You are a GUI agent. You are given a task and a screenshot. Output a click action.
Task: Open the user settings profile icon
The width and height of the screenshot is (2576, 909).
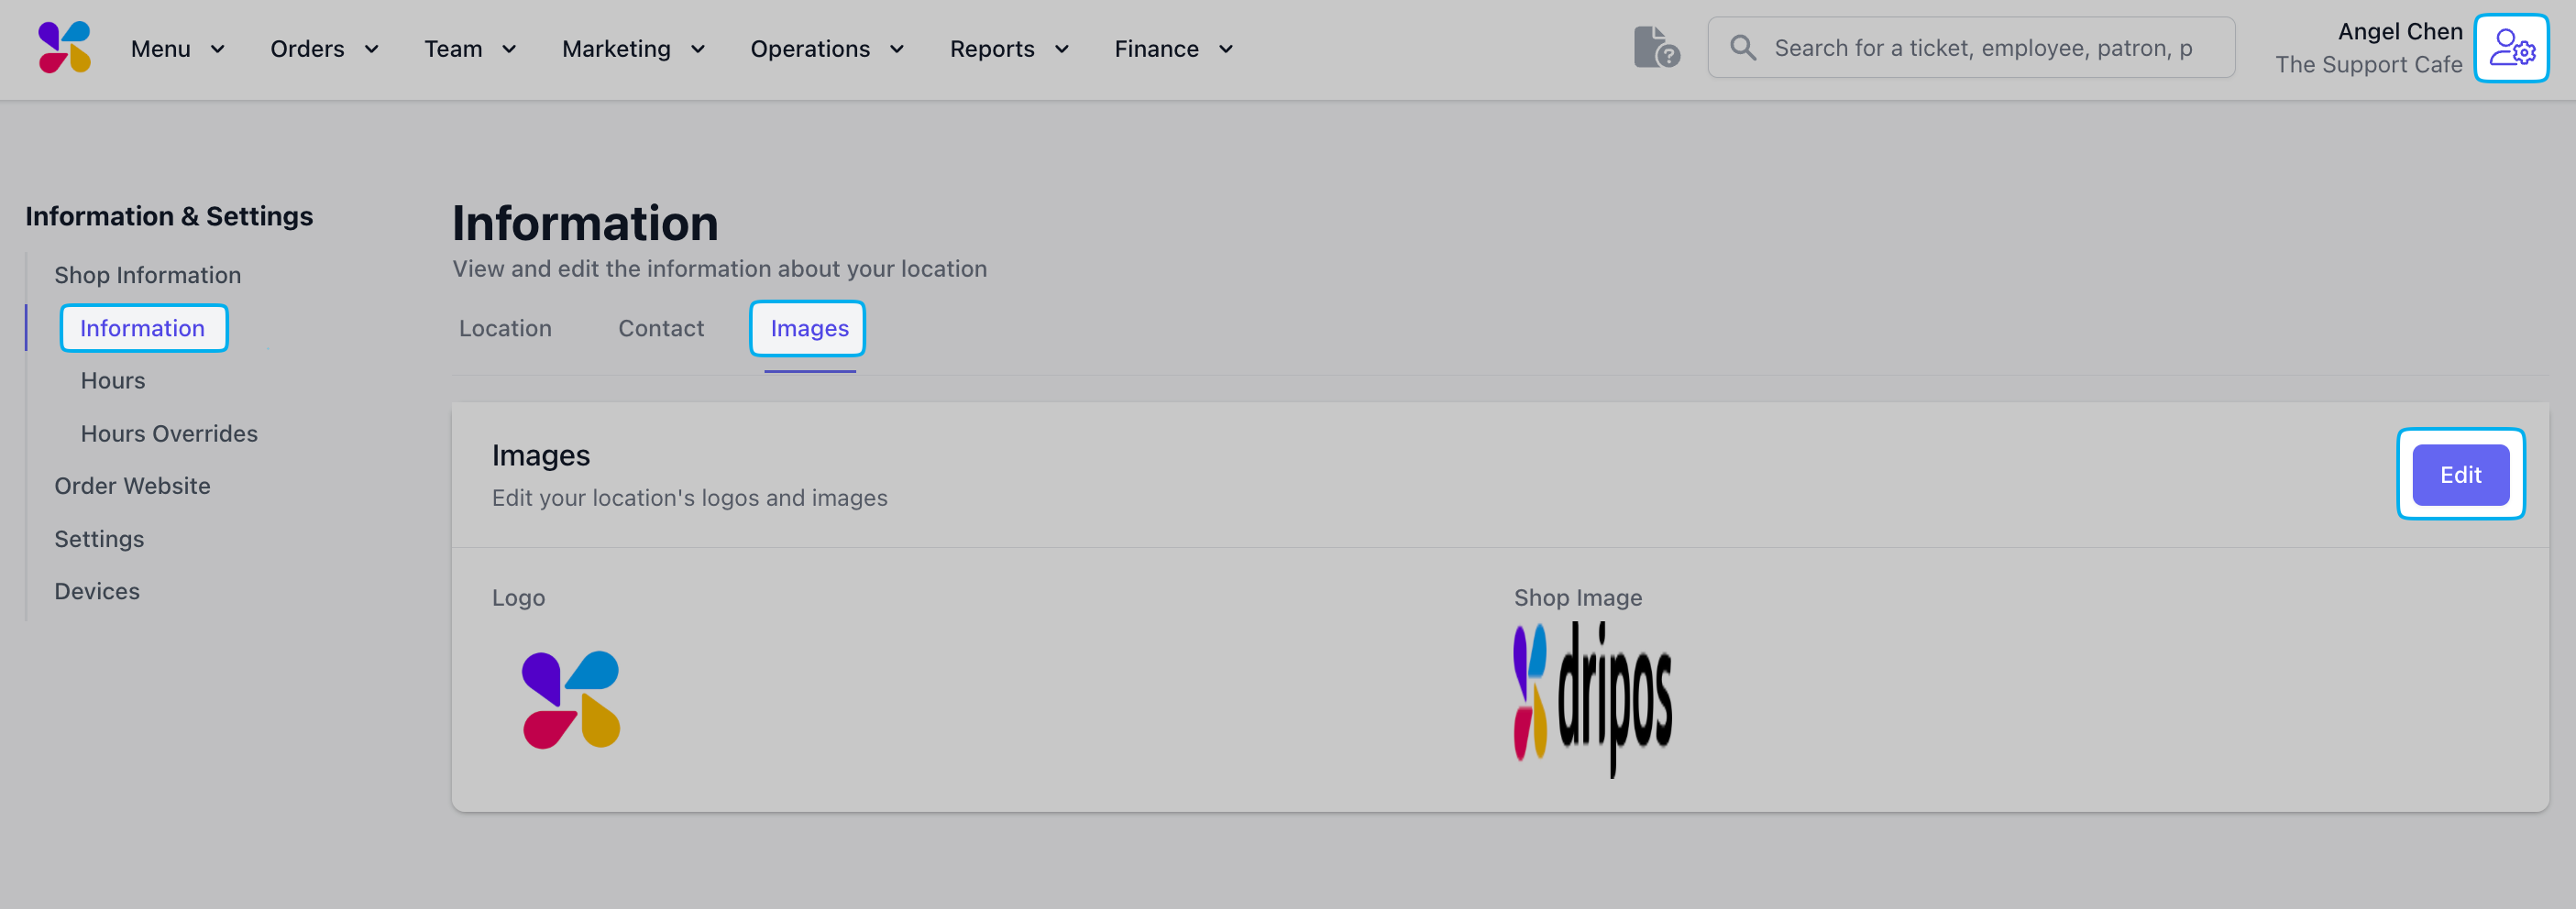pos(2511,47)
